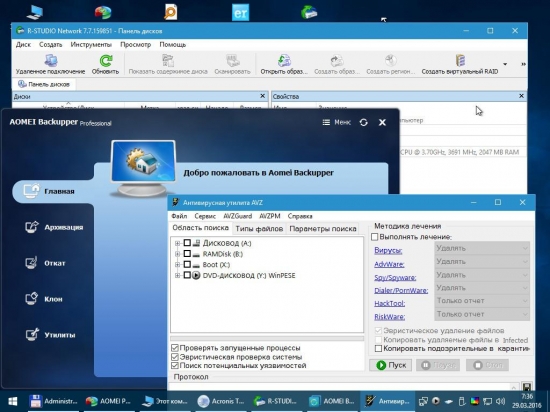This screenshot has height=412, width=550.
Task: Click the RiskWare link in AVZ
Action: 389,317
